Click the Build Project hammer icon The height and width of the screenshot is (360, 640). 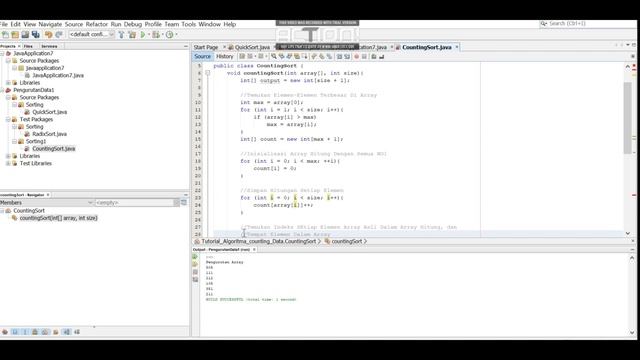tap(121, 35)
